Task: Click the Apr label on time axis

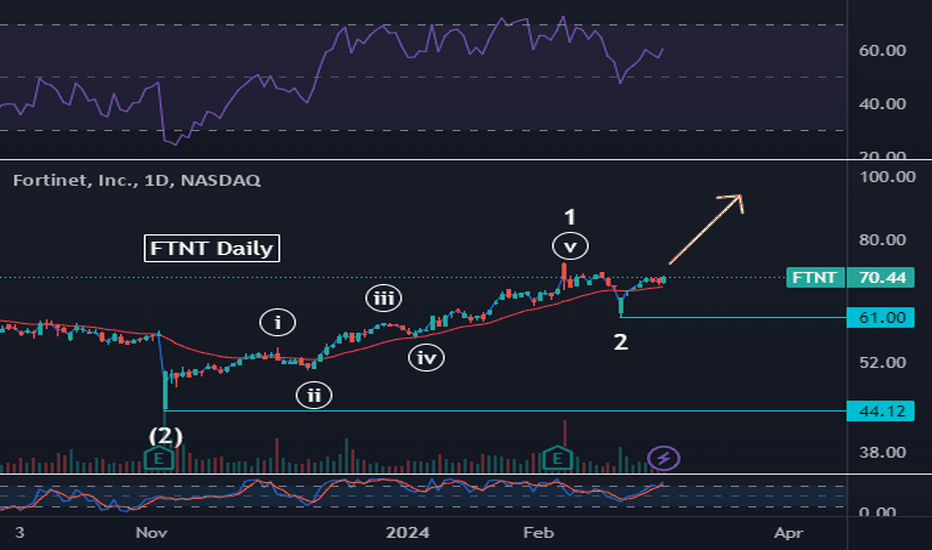Action: (788, 533)
